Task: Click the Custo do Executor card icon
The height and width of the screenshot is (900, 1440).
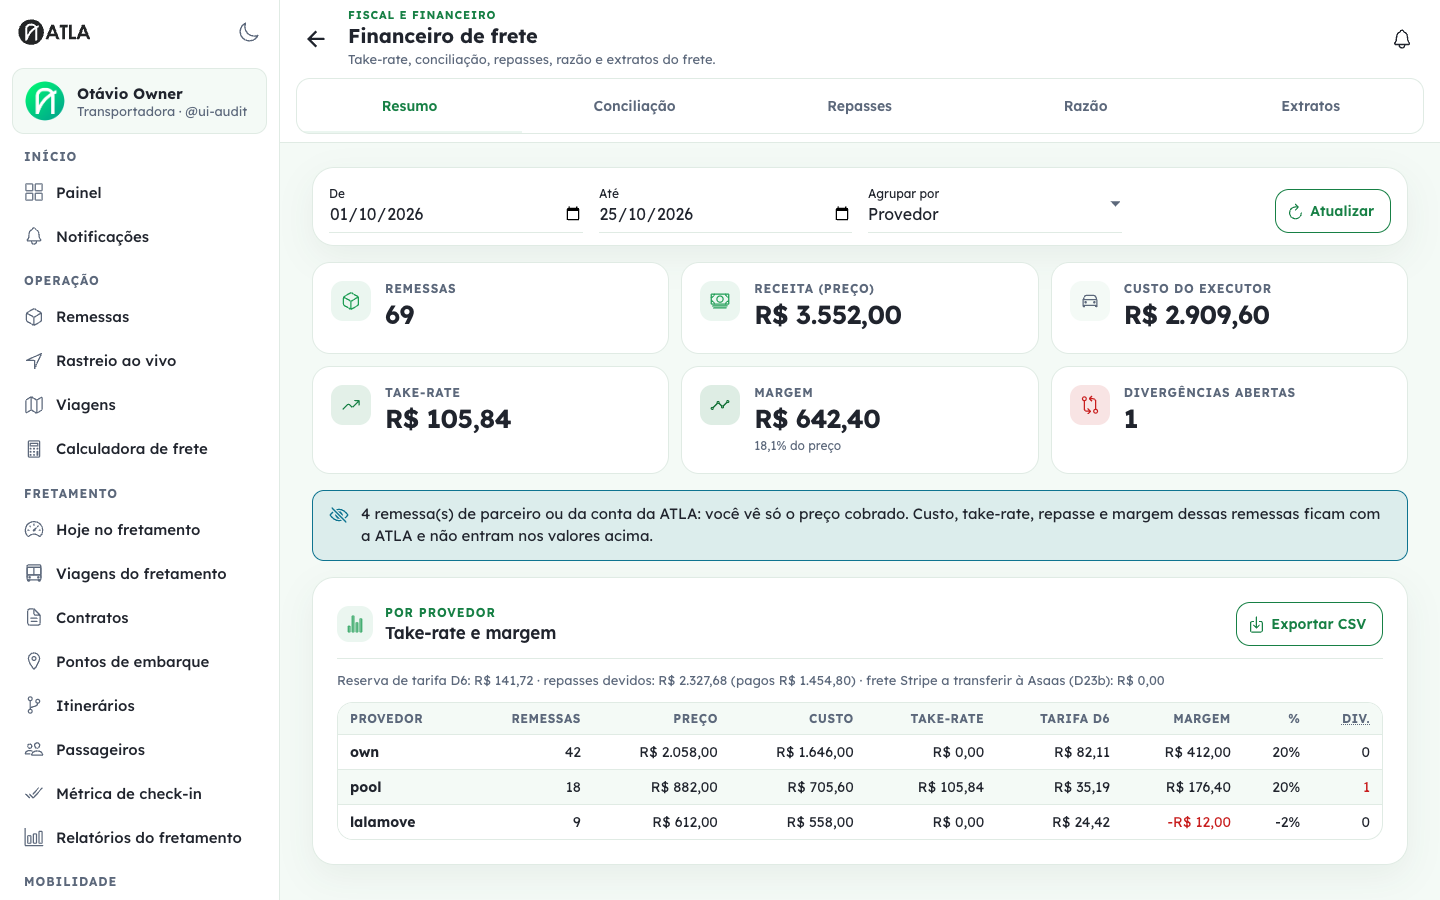Action: 1090,301
